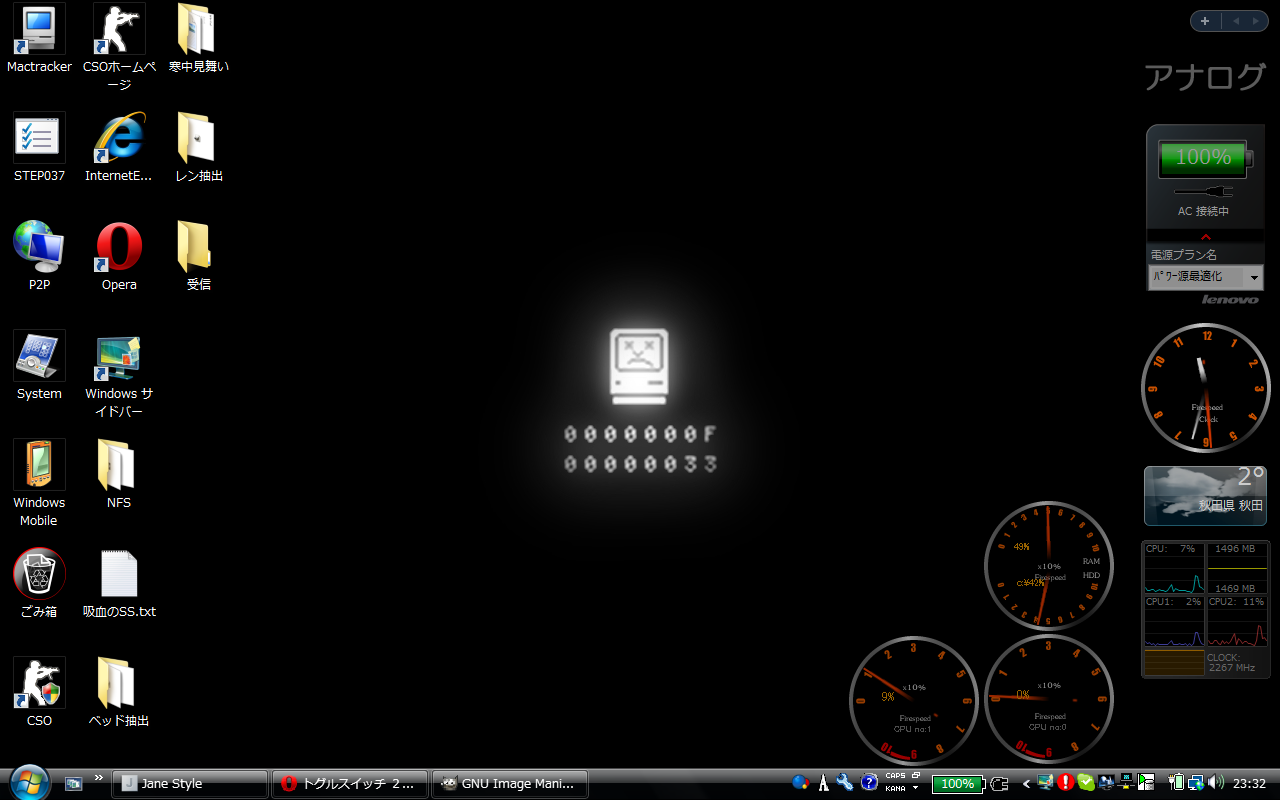
Task: Click the CPU no:0 gauge gadget
Action: (1049, 699)
